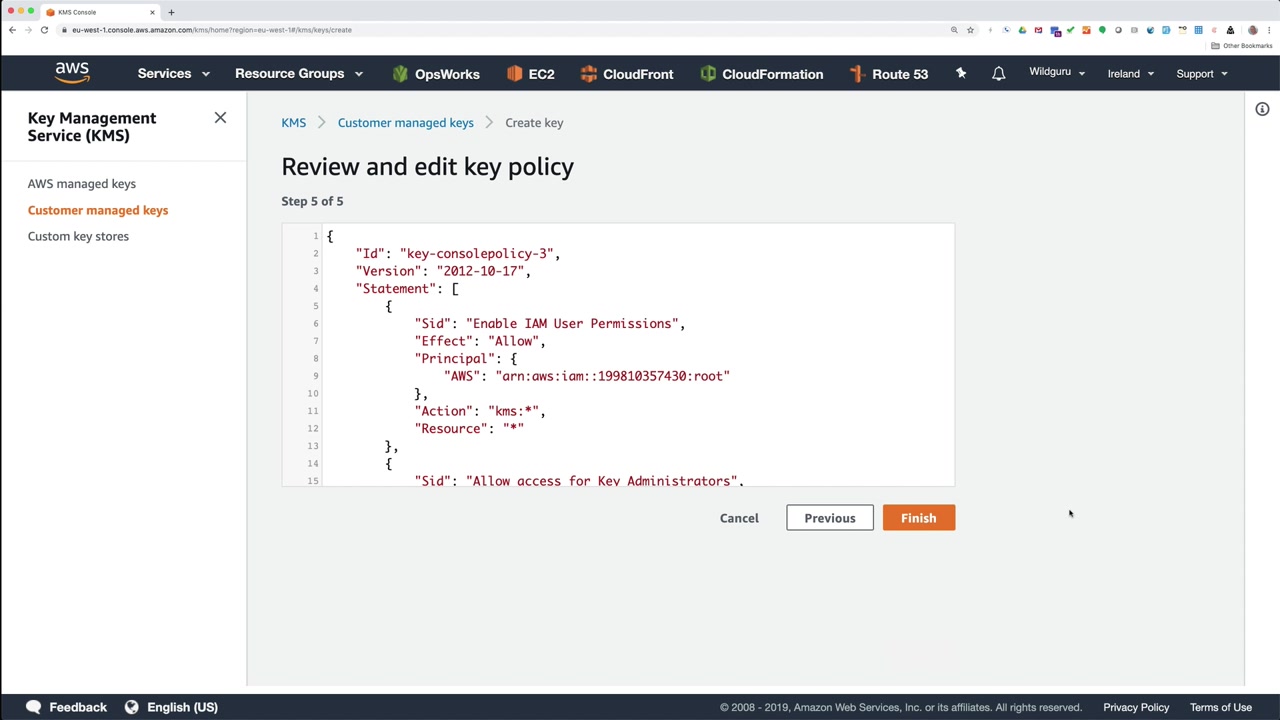The height and width of the screenshot is (720, 1280).
Task: Click the key policy line with "key-consolepolicy-3"
Action: click(458, 254)
